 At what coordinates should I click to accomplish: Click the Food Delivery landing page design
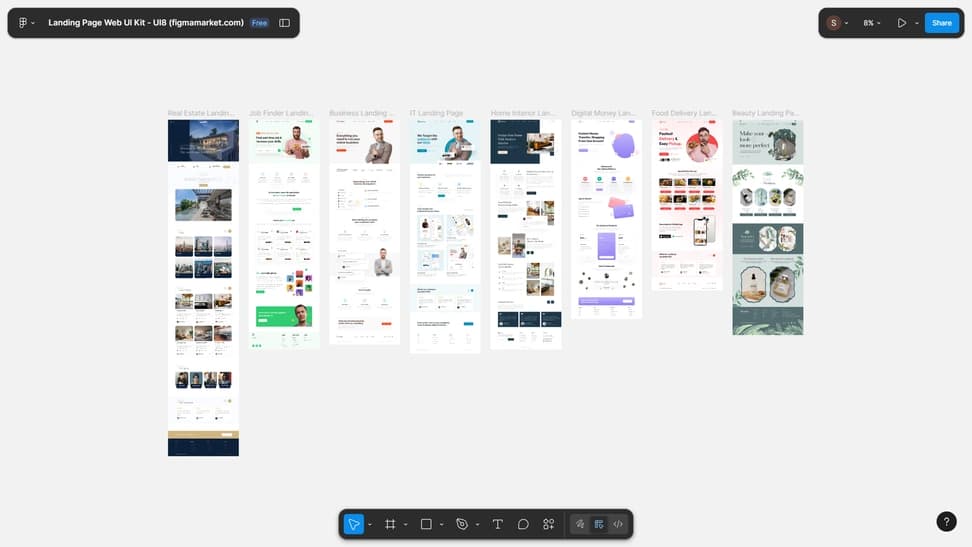(687, 205)
